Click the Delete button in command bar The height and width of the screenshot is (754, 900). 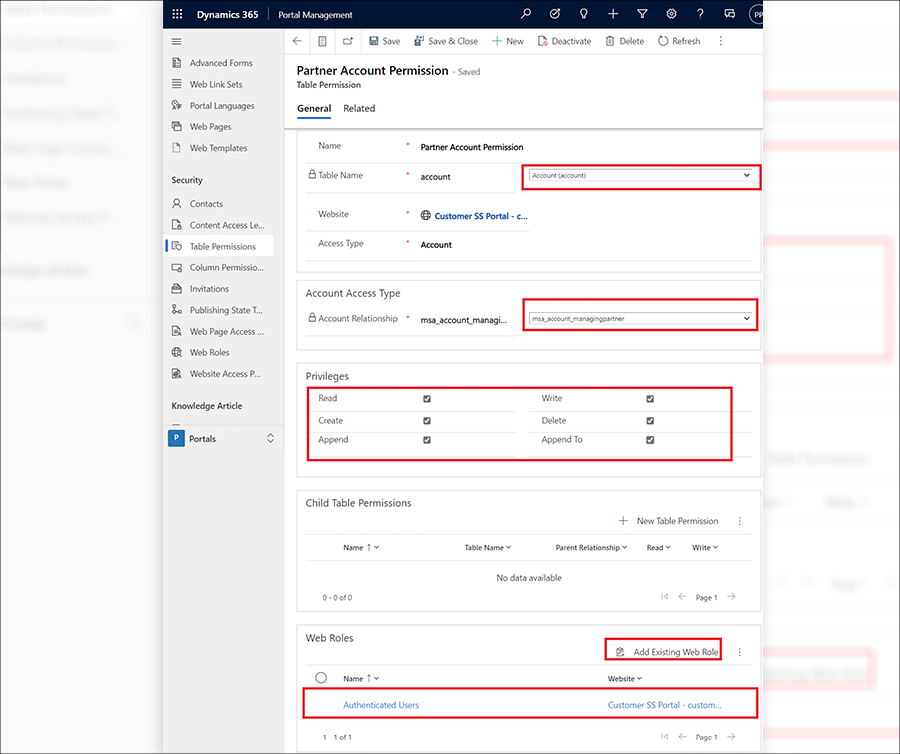click(625, 41)
